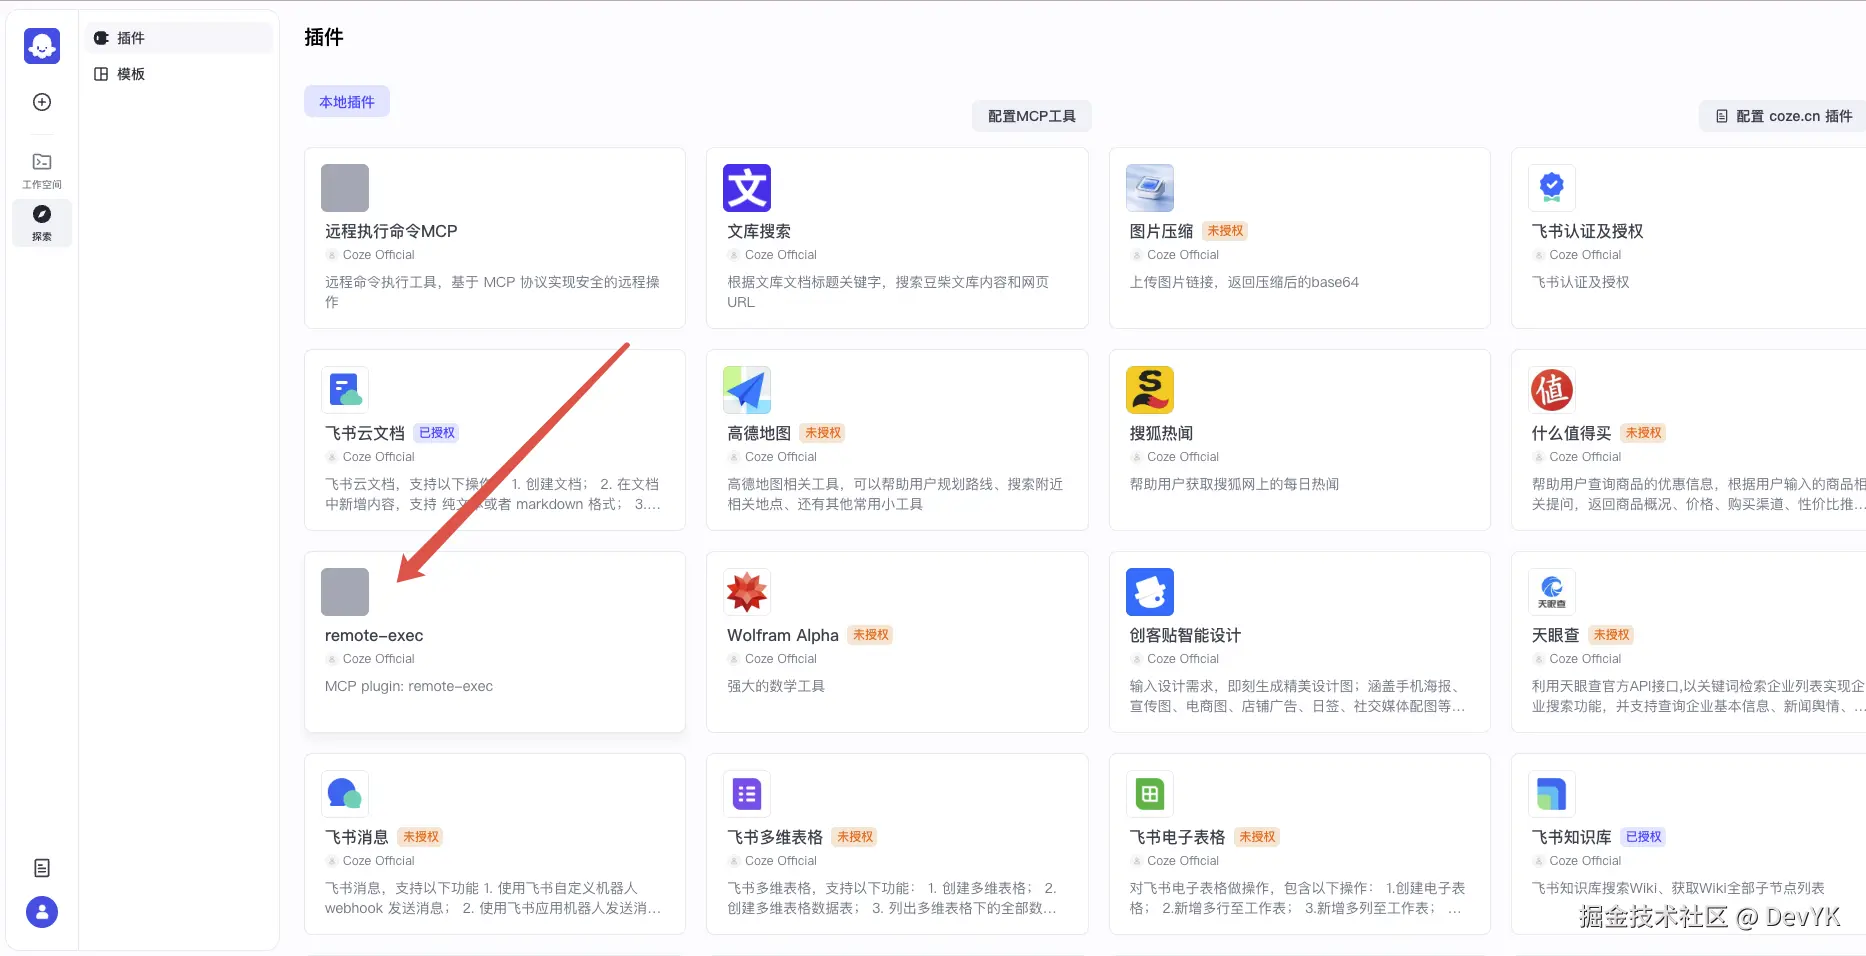
Task: Click 未授权 badge on 什么值得买
Action: click(x=1643, y=433)
